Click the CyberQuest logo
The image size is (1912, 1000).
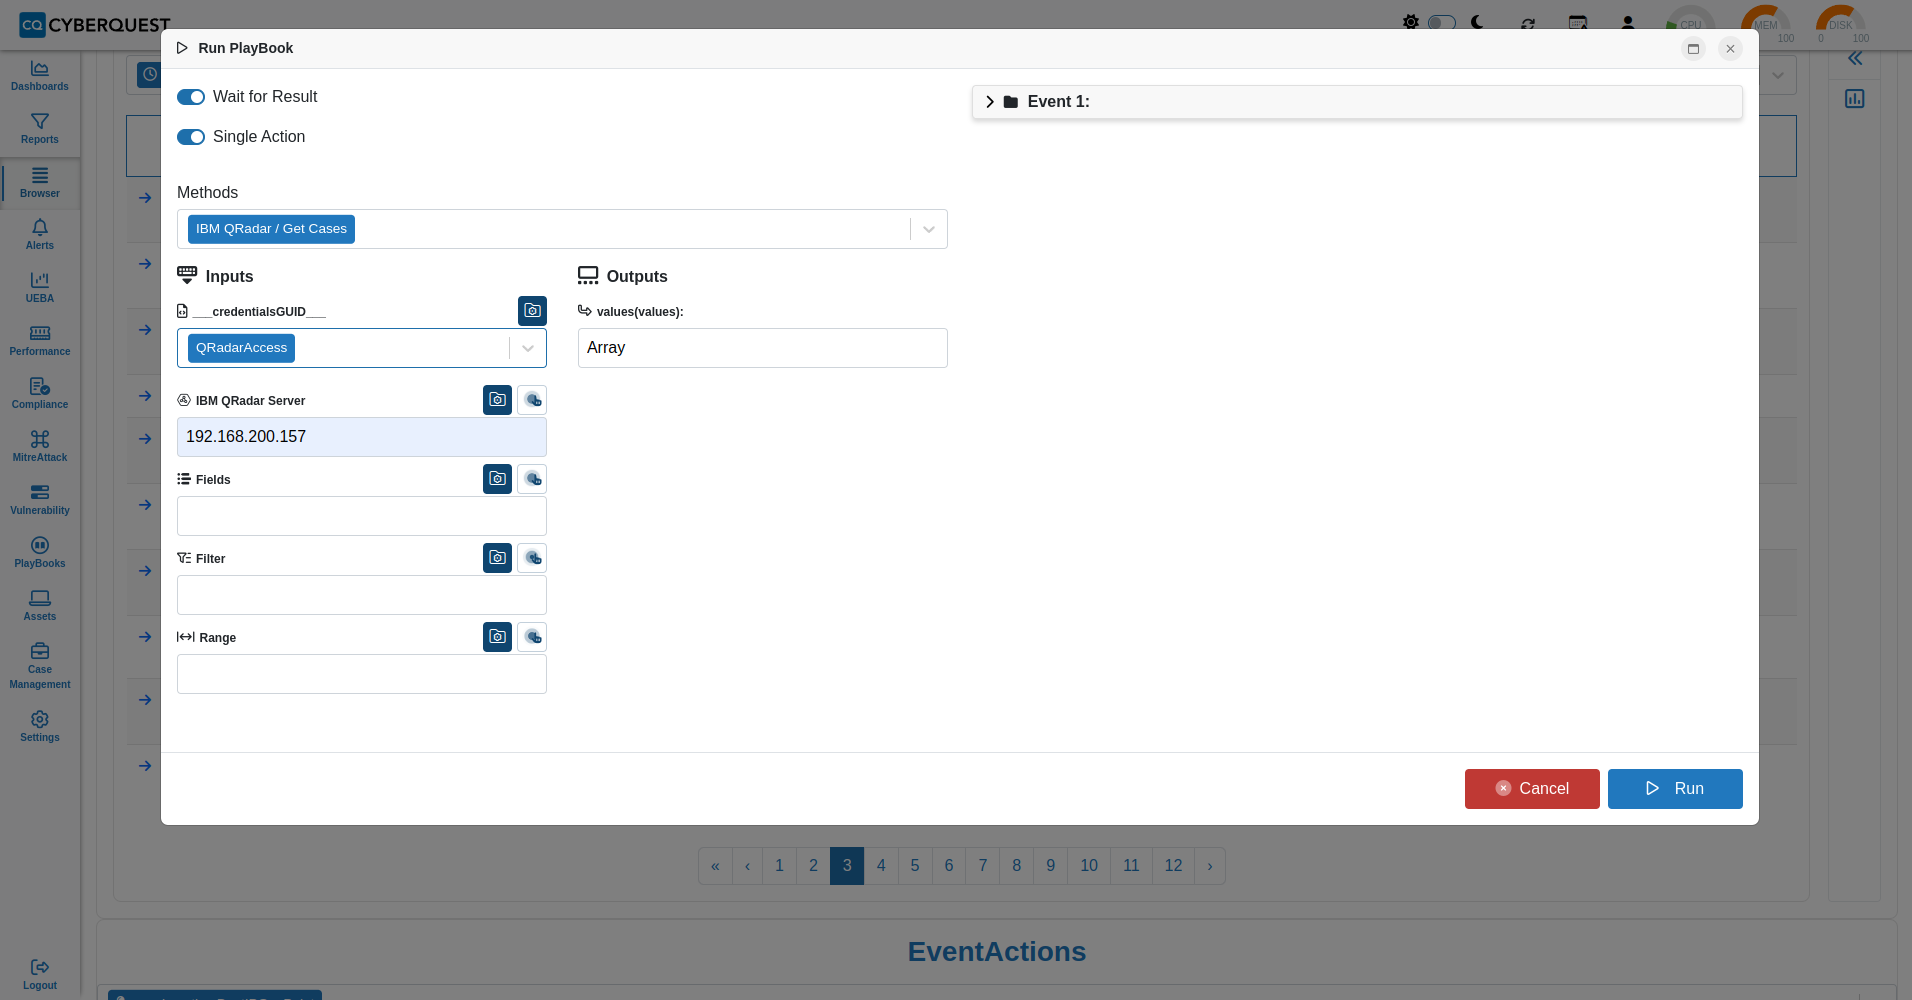pyautogui.click(x=95, y=24)
